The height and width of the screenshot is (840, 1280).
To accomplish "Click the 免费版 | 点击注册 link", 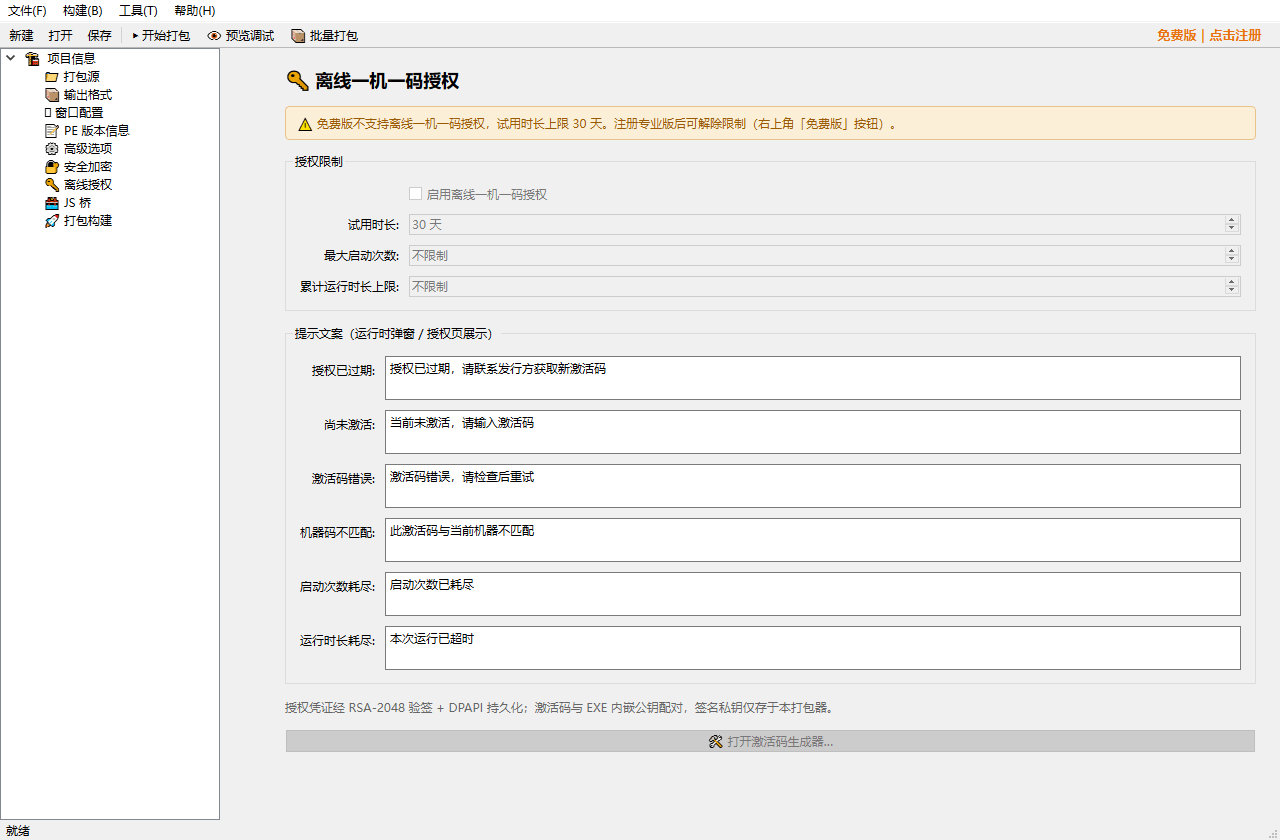I will click(x=1209, y=36).
